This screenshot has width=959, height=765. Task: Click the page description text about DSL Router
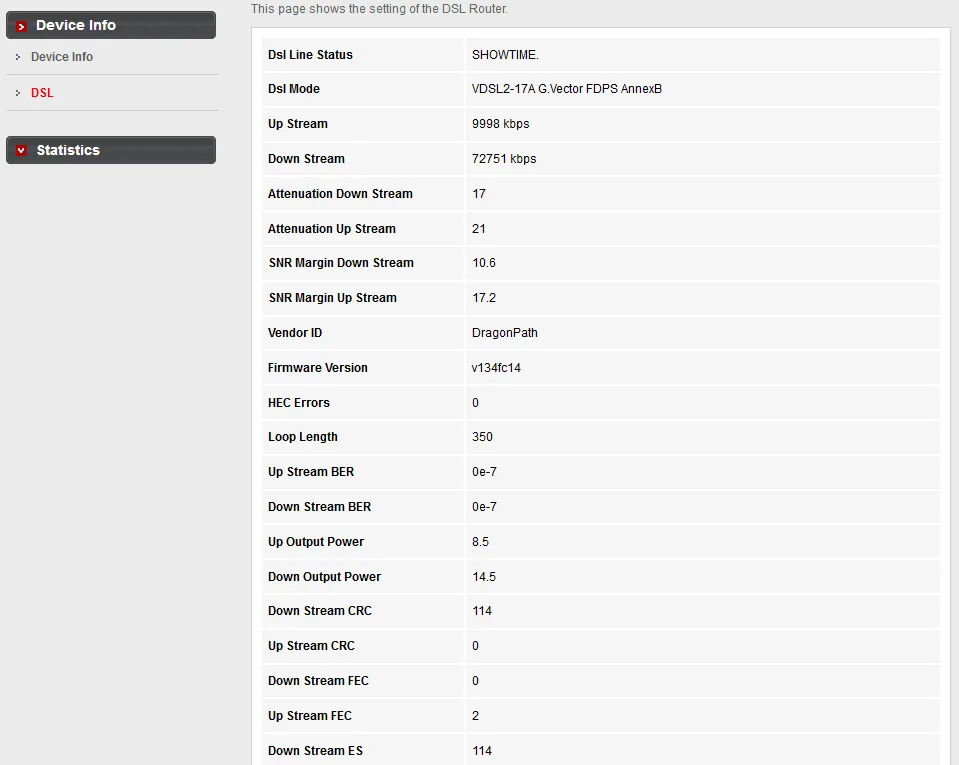[x=379, y=9]
